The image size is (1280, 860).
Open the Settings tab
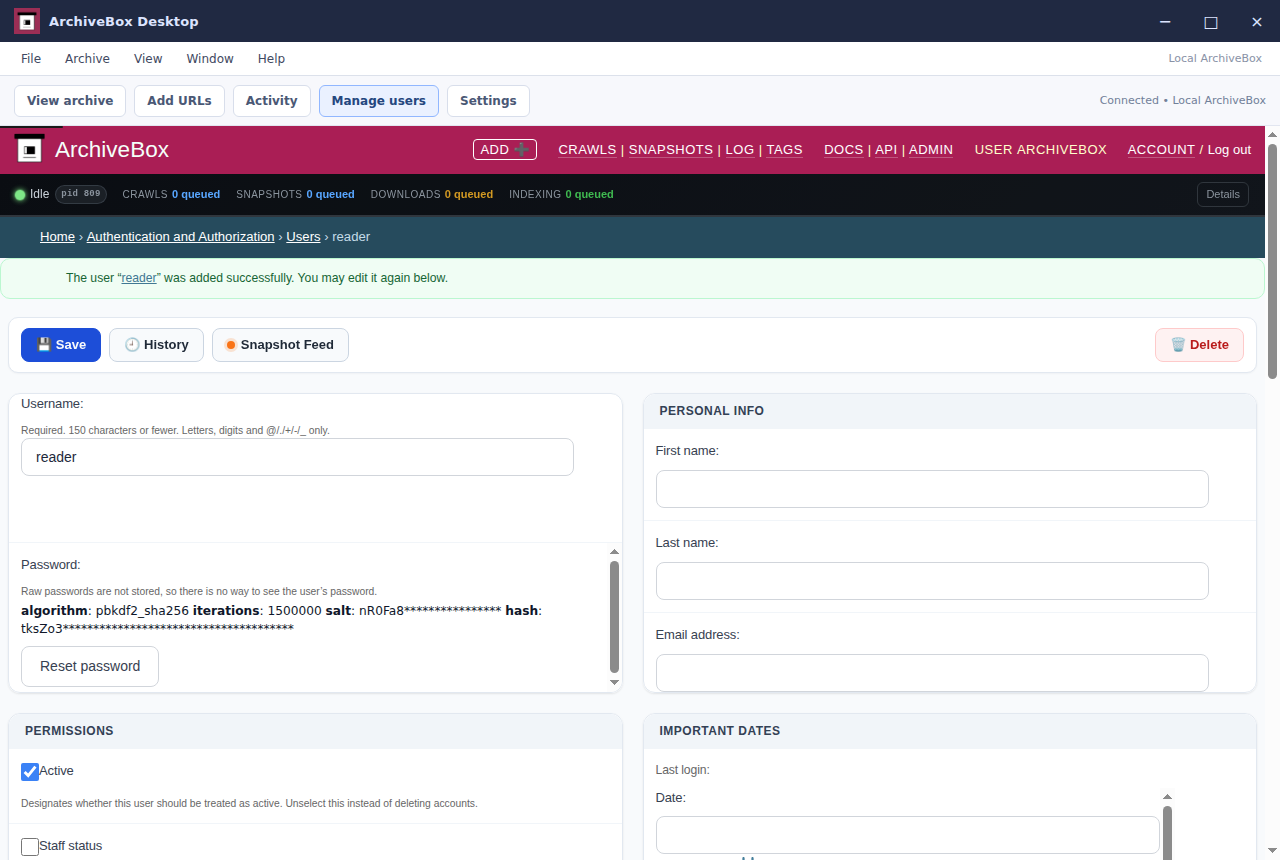[x=488, y=101]
